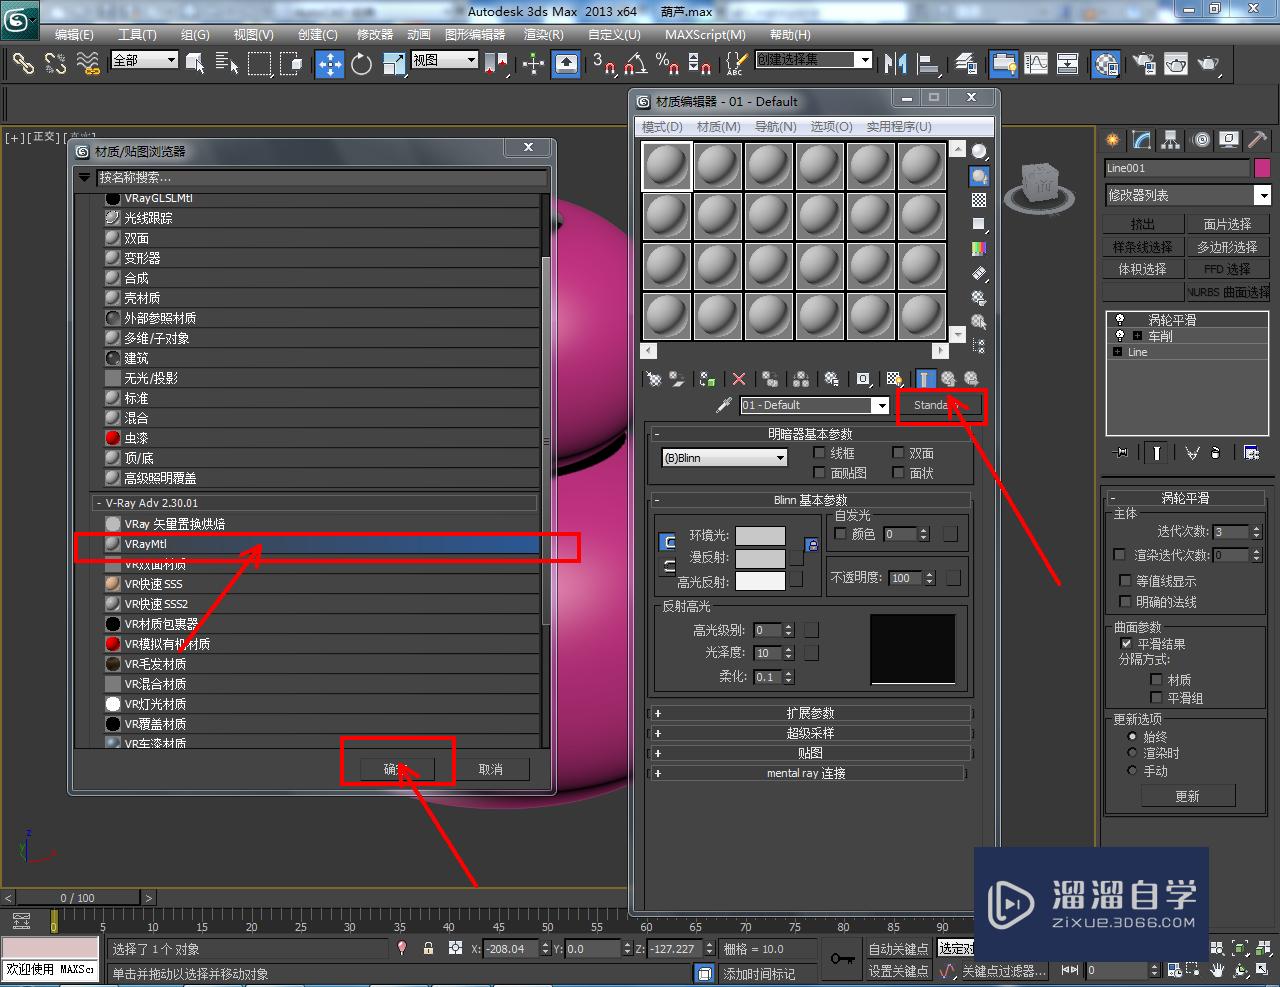Confirm with the 确定 button
The width and height of the screenshot is (1280, 987).
(397, 769)
